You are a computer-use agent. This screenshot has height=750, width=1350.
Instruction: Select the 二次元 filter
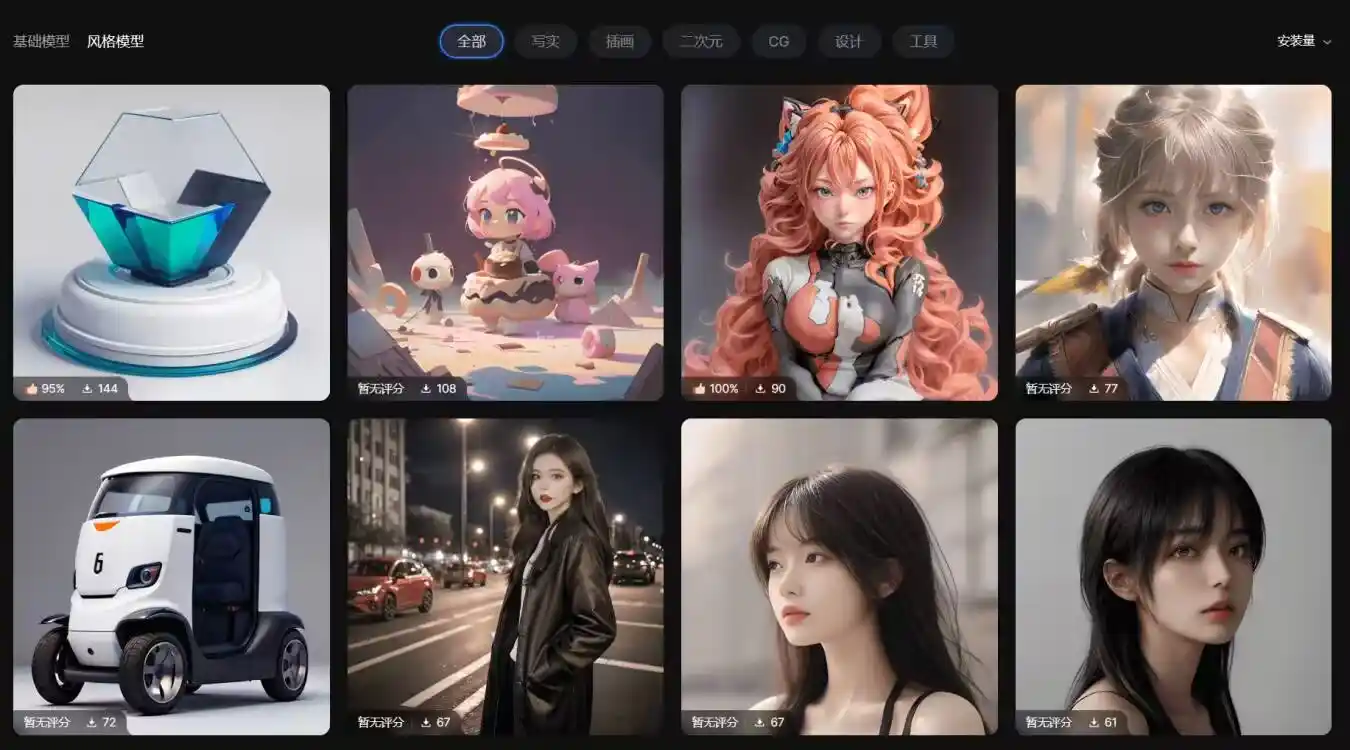701,41
